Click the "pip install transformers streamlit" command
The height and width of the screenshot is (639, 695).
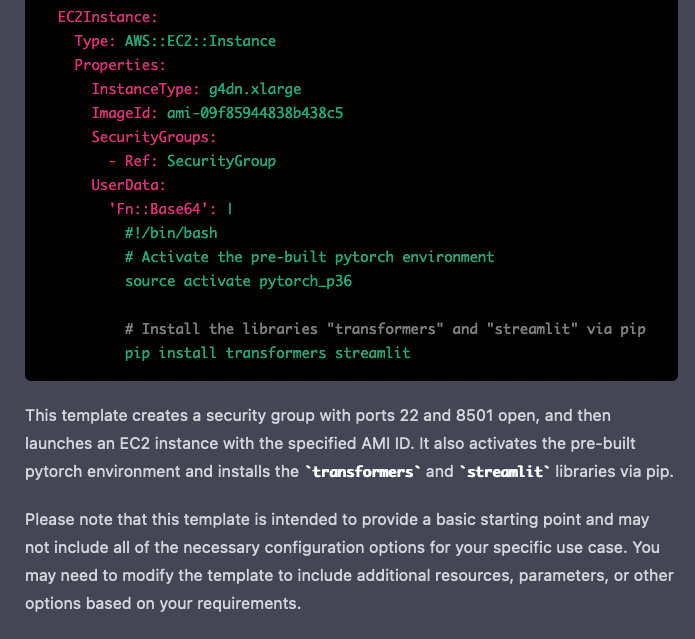pos(267,353)
